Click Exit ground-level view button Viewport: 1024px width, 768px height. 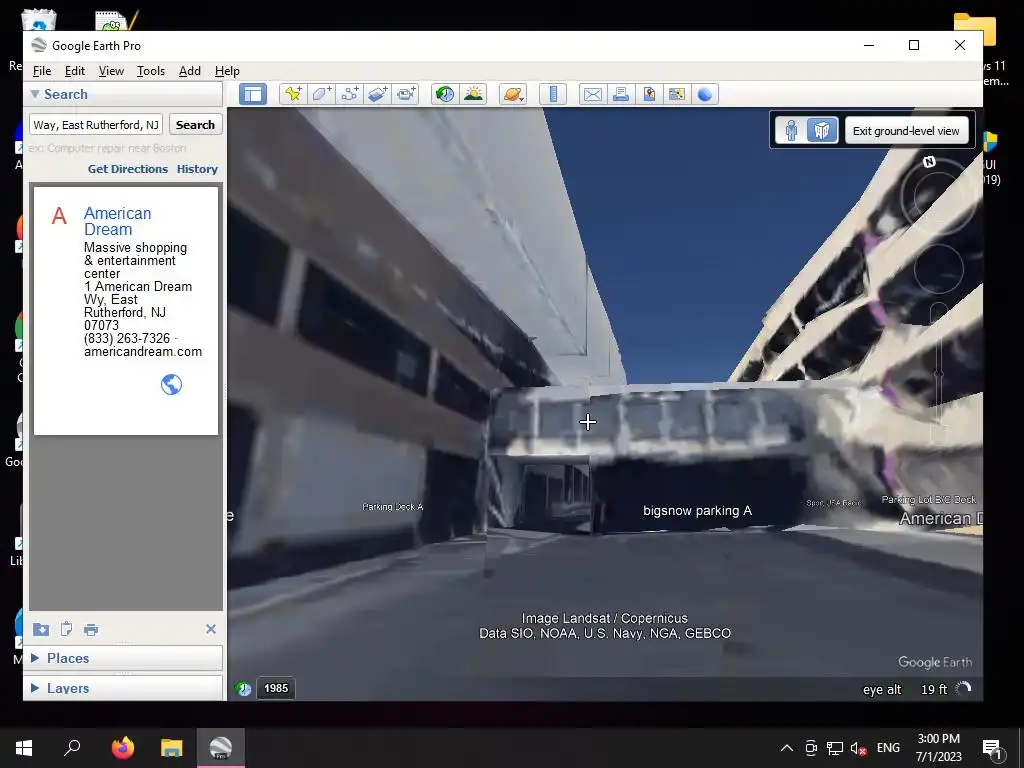906,131
